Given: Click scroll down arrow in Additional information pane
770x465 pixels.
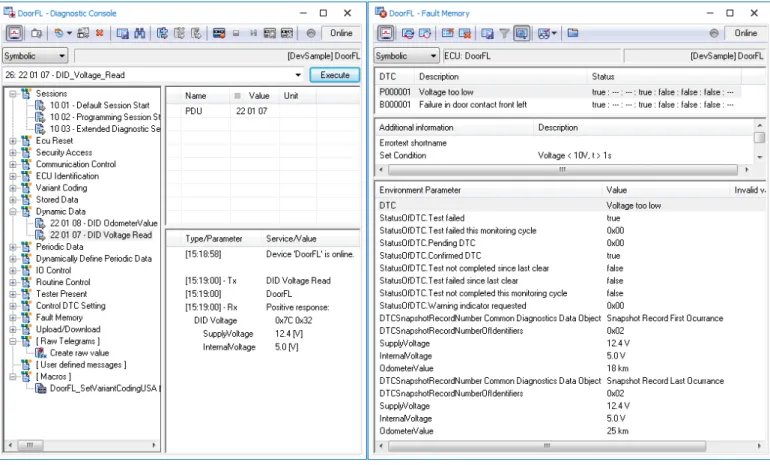Looking at the screenshot, I should point(760,157).
